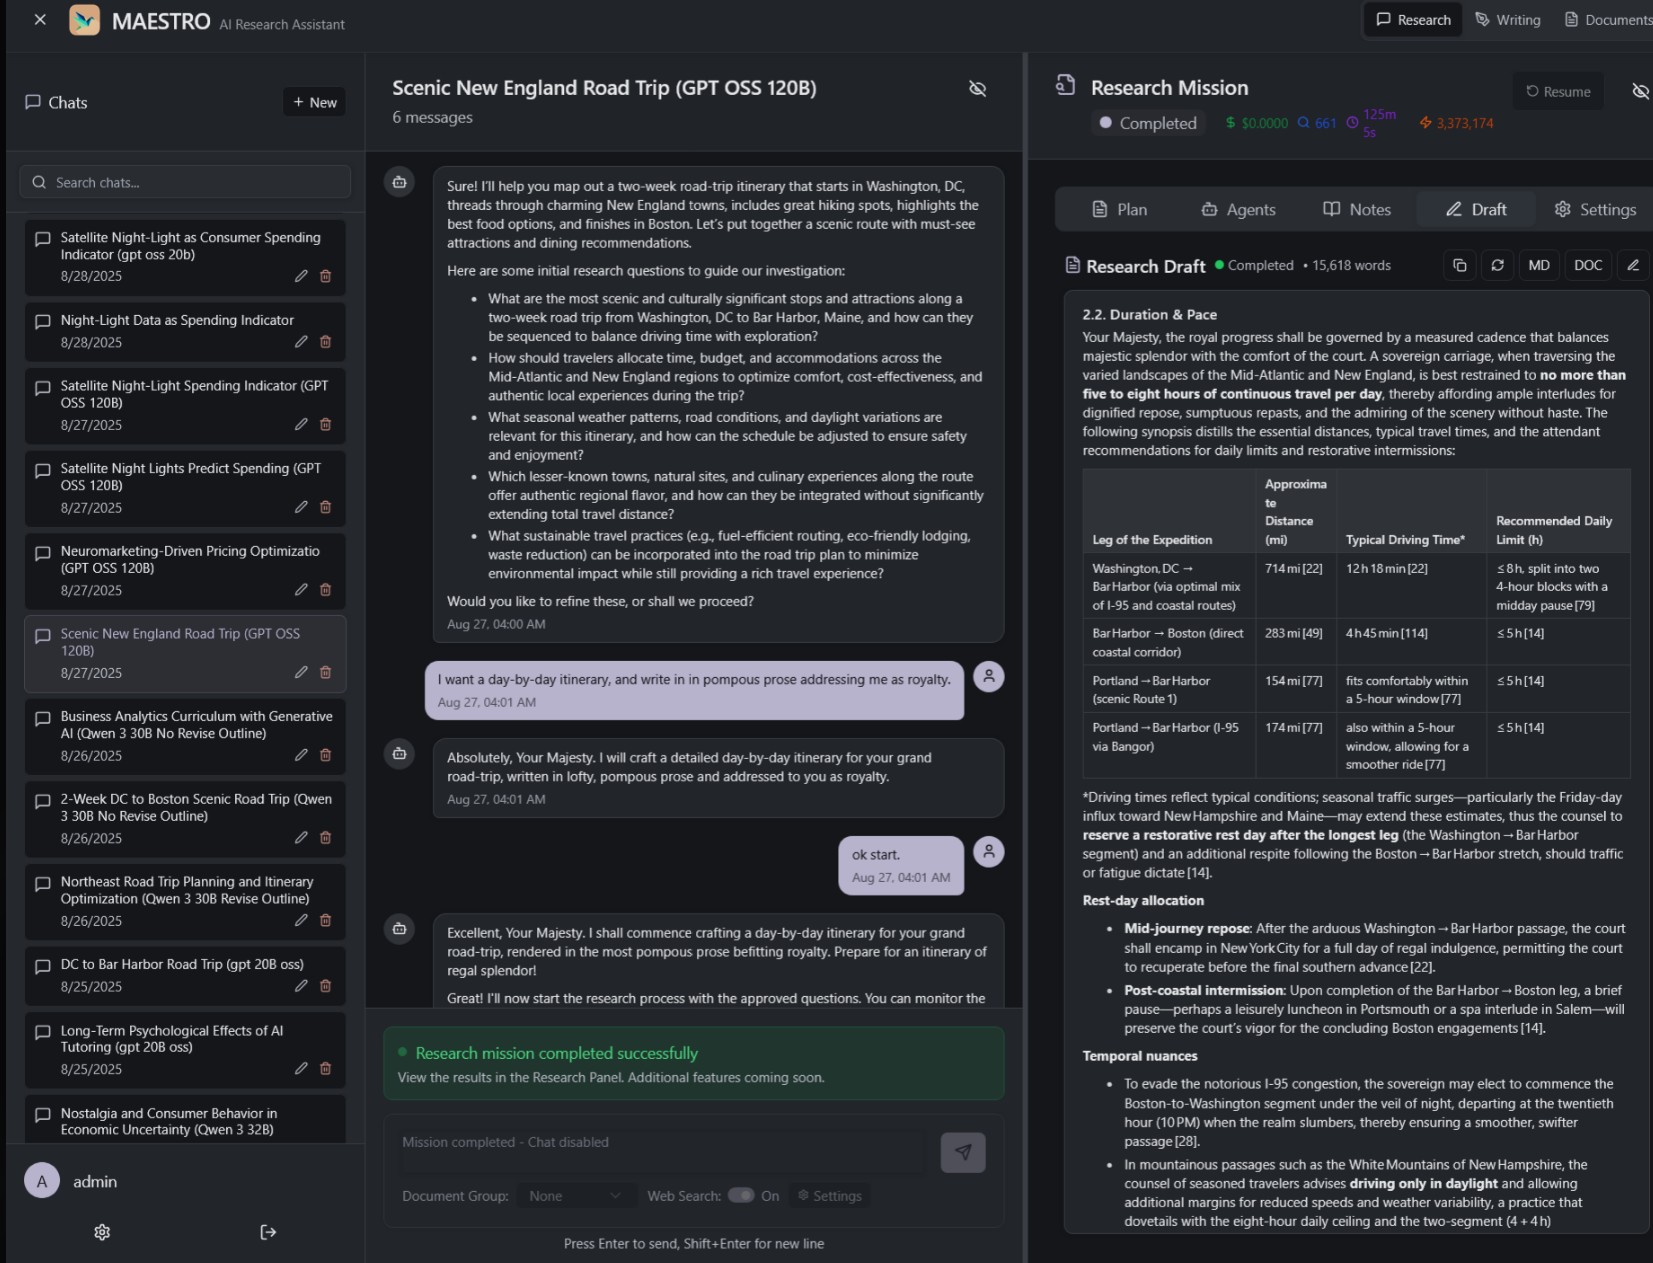Open the 2-Week DC to Boston Scenic Road Trip chat
This screenshot has width=1653, height=1263.
(185, 818)
